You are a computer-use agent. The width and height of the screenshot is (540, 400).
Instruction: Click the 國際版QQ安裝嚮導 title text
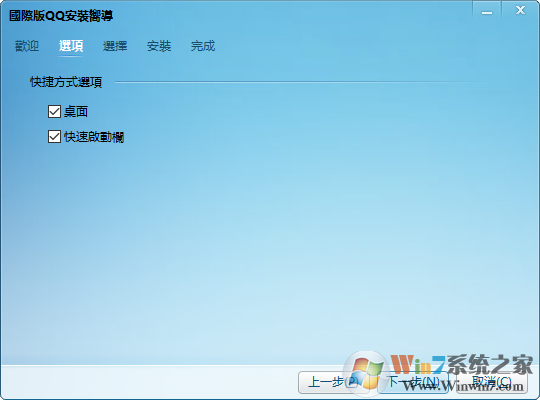[x=61, y=16]
